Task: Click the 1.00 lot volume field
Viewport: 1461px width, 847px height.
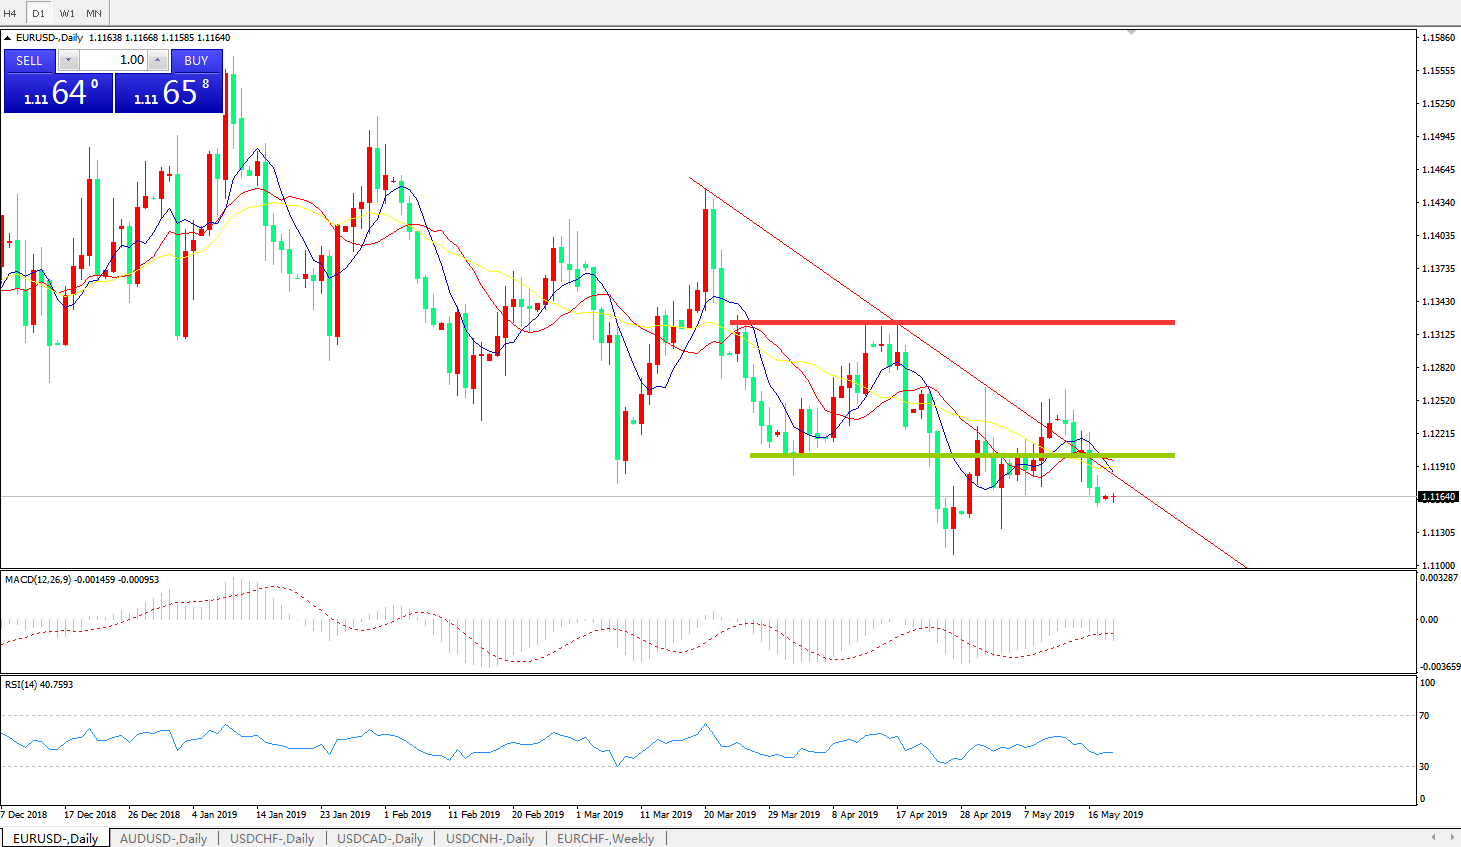Action: click(x=113, y=60)
